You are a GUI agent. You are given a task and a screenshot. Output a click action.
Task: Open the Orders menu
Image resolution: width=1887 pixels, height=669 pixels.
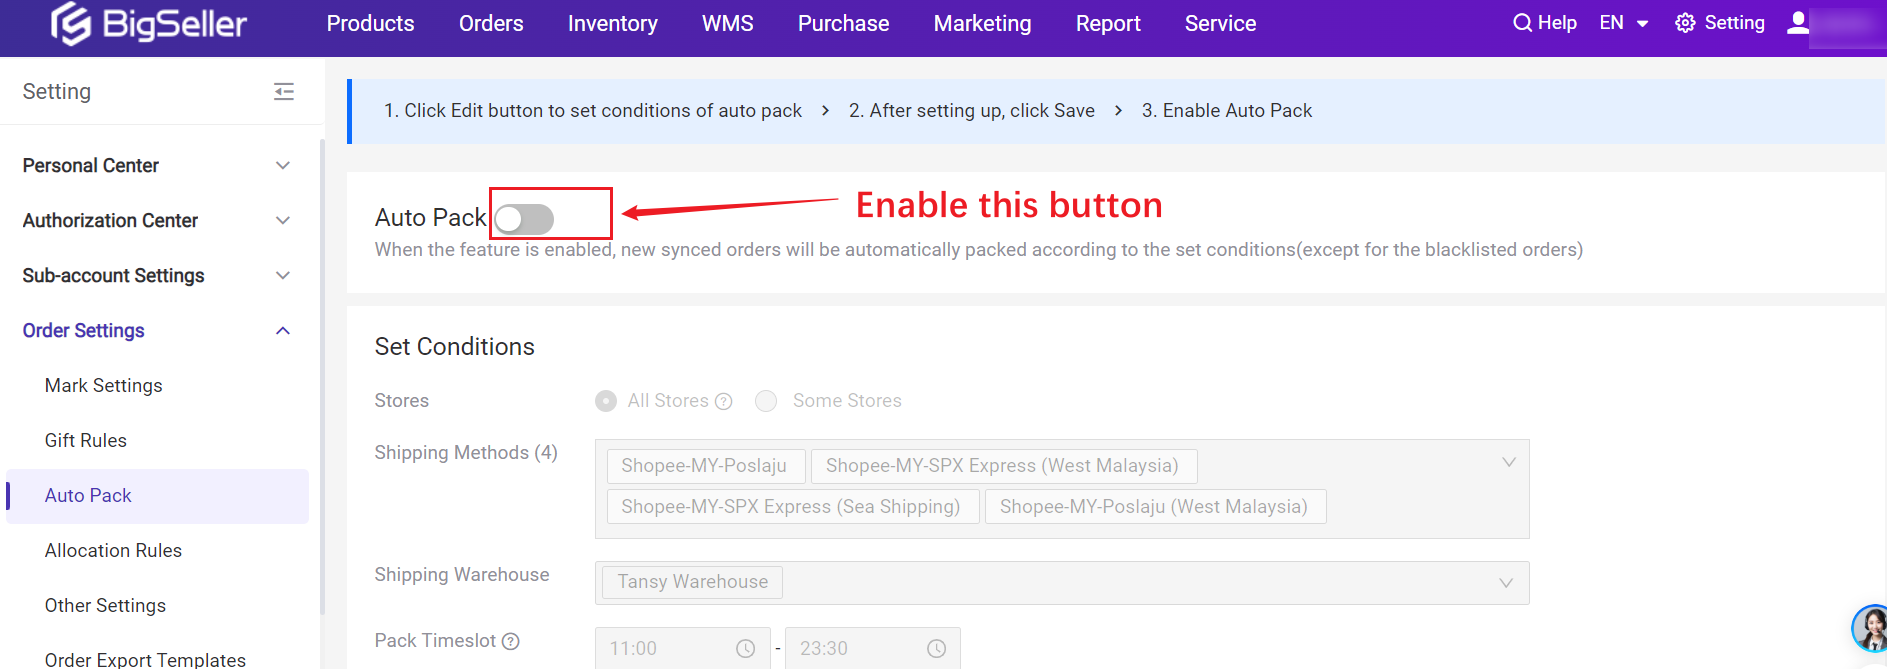point(491,23)
